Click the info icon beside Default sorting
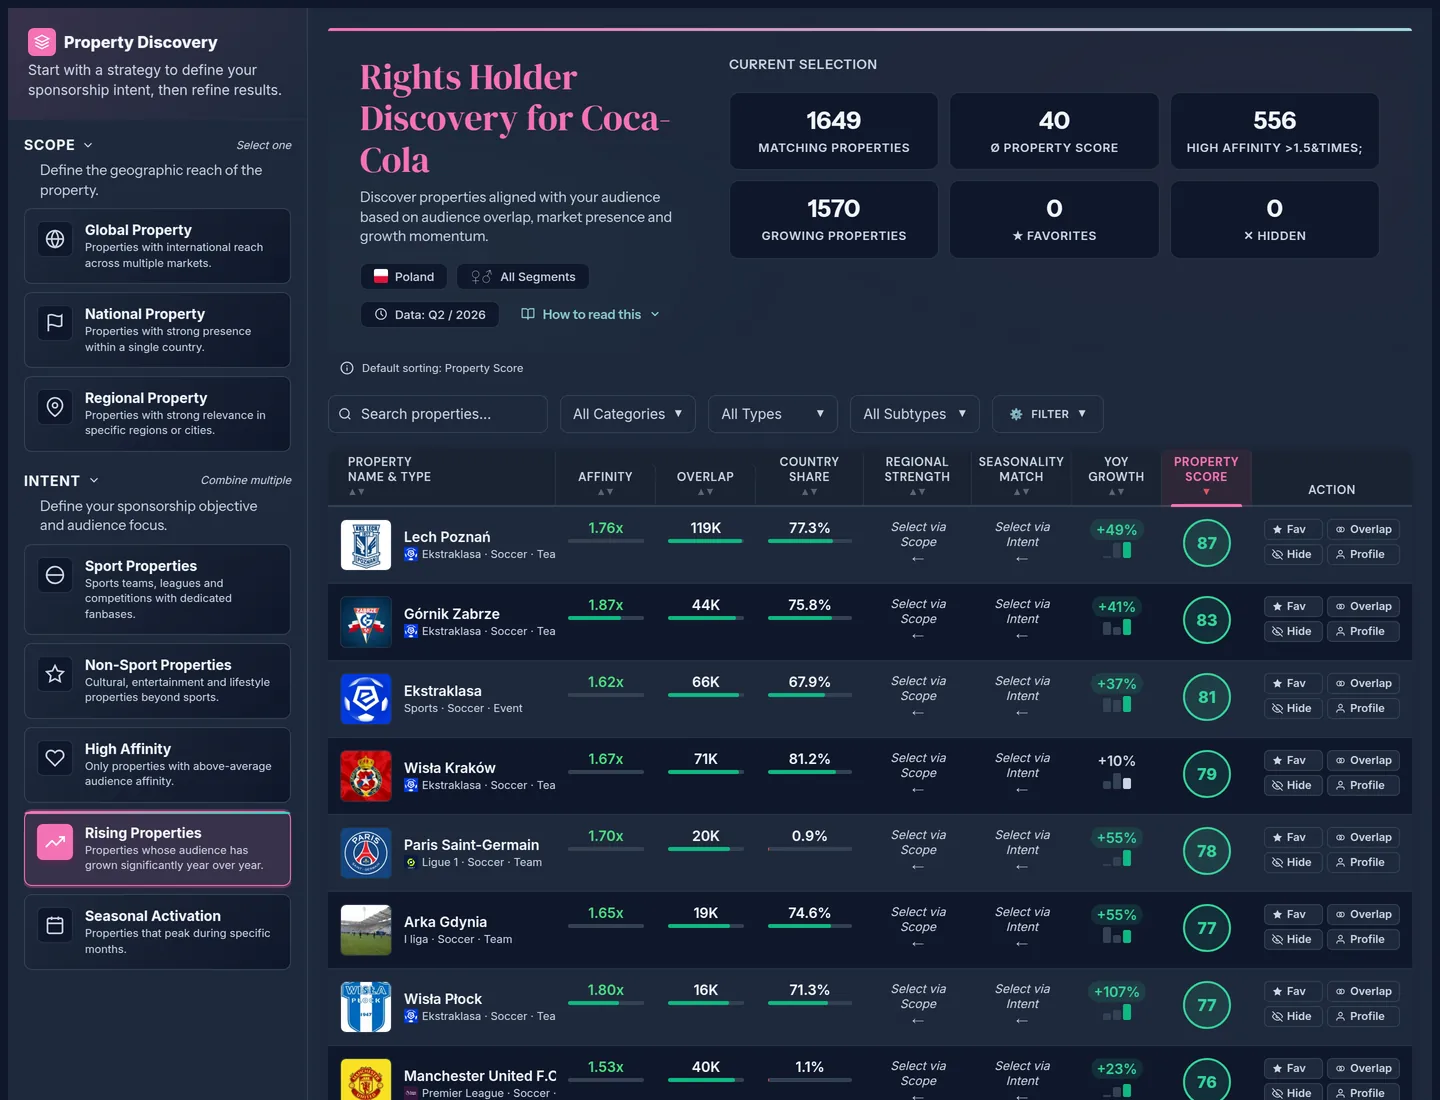1440x1100 pixels. [x=347, y=368]
